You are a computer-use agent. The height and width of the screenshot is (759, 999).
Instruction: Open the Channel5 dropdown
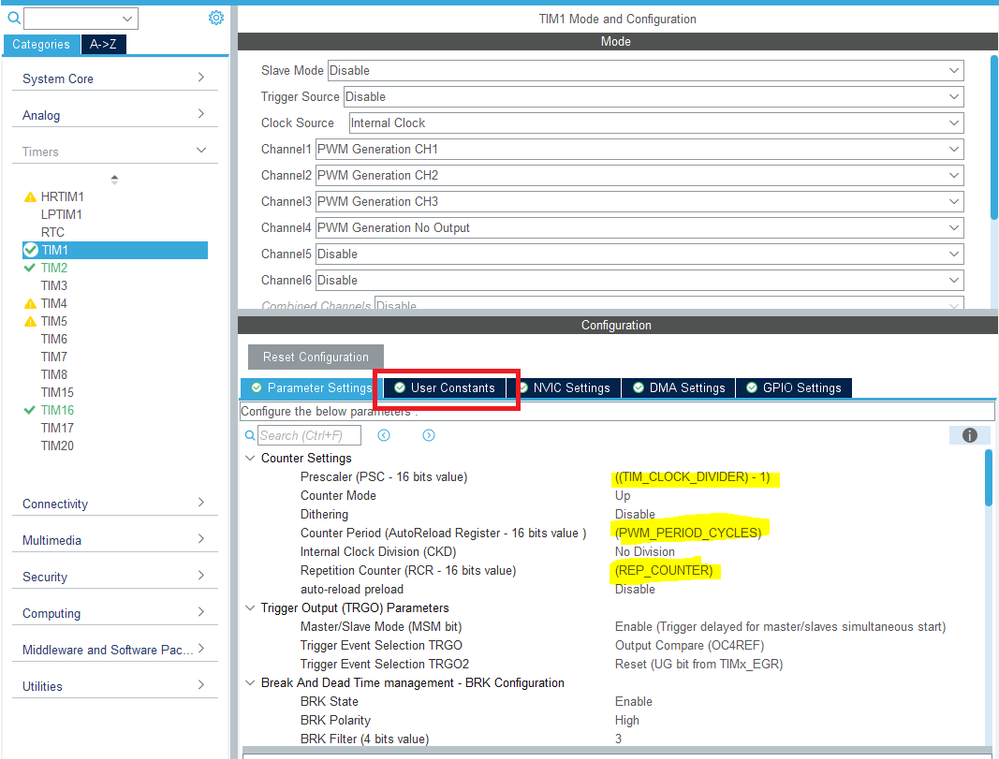(640, 254)
